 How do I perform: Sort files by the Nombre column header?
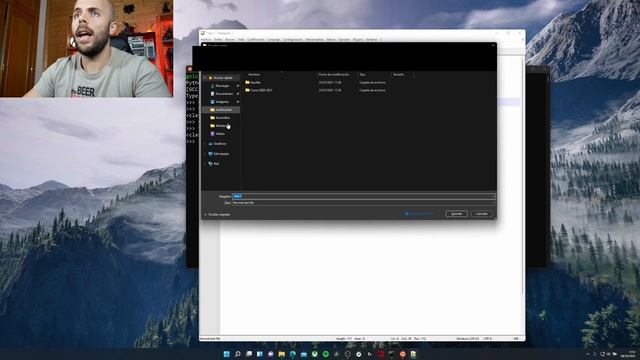(254, 74)
